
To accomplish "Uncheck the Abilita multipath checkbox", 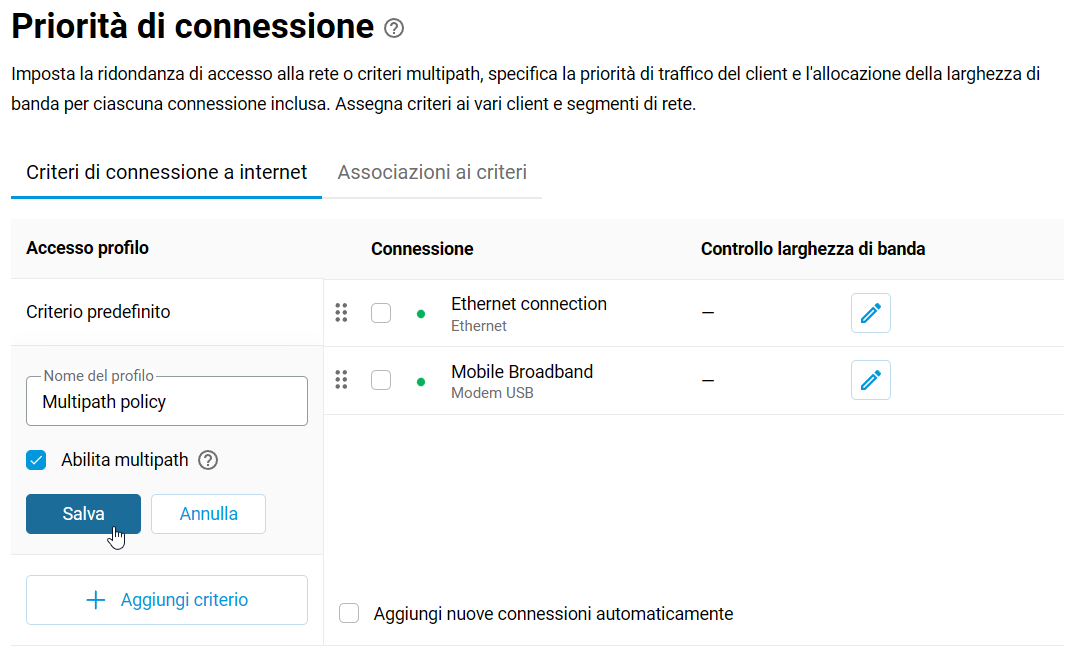I will [x=36, y=460].
